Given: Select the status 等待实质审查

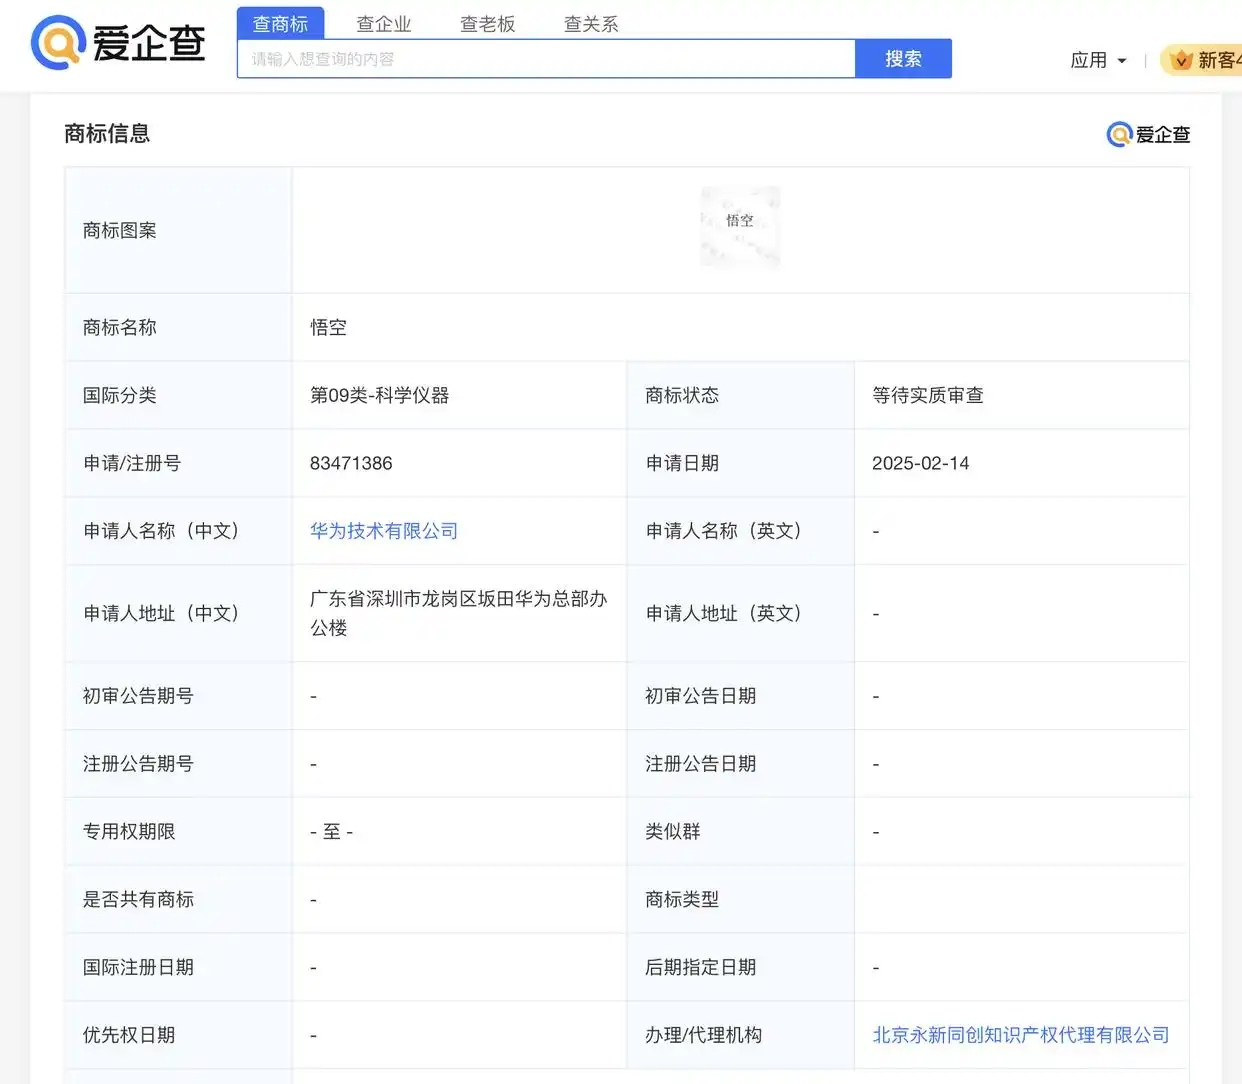Looking at the screenshot, I should click(x=927, y=395).
